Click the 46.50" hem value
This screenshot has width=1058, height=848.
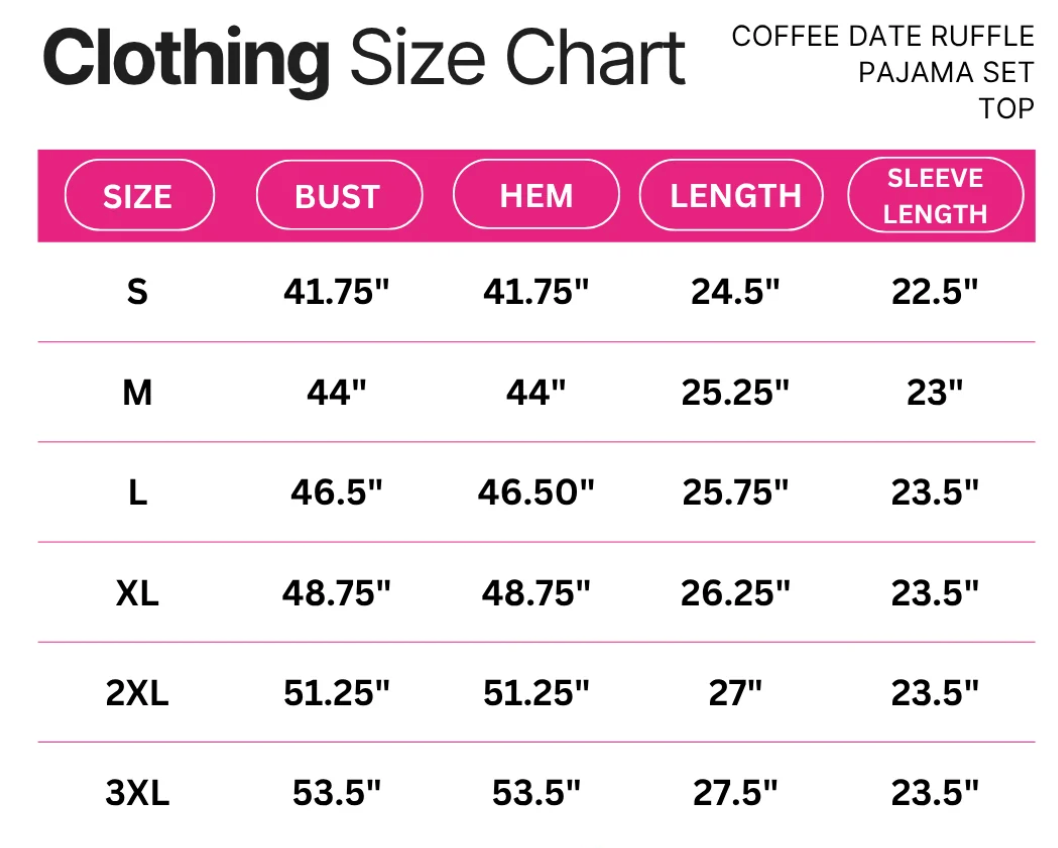(536, 492)
